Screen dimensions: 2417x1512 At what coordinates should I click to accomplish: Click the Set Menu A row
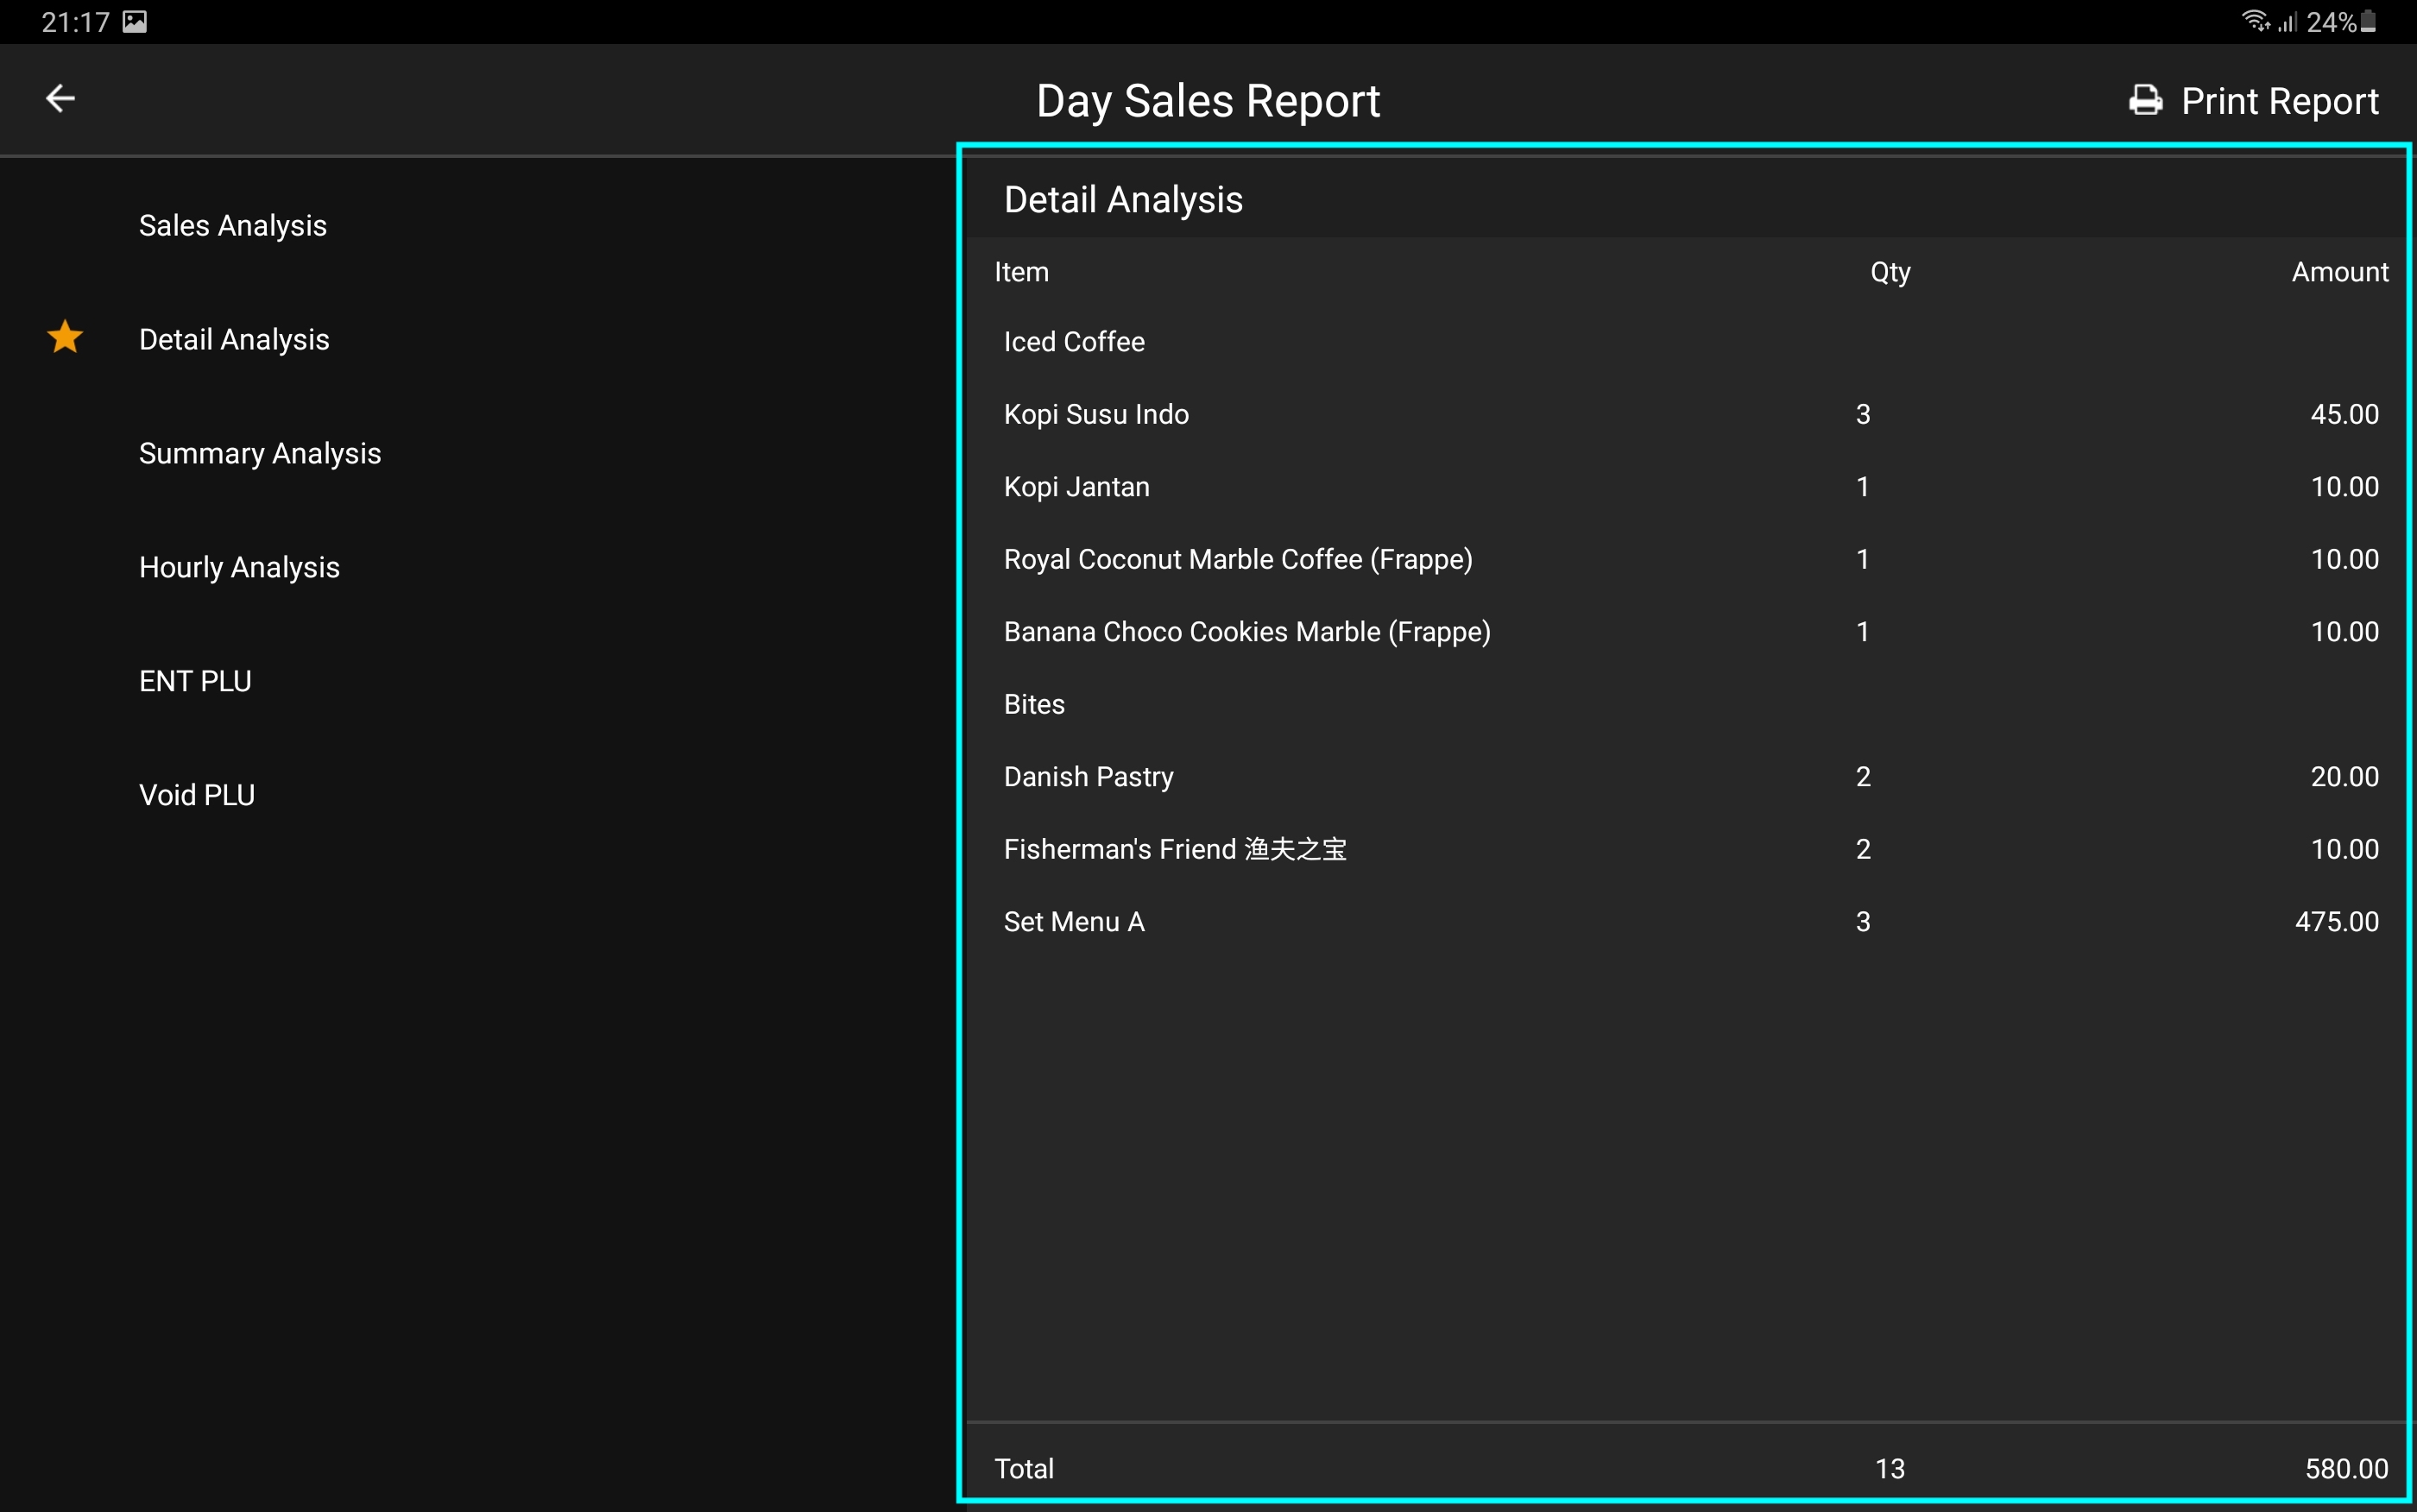(1074, 922)
